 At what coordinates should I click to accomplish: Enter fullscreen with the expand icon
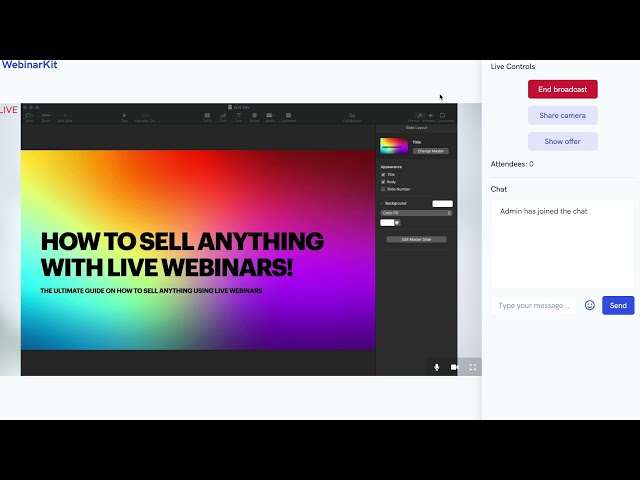point(473,367)
